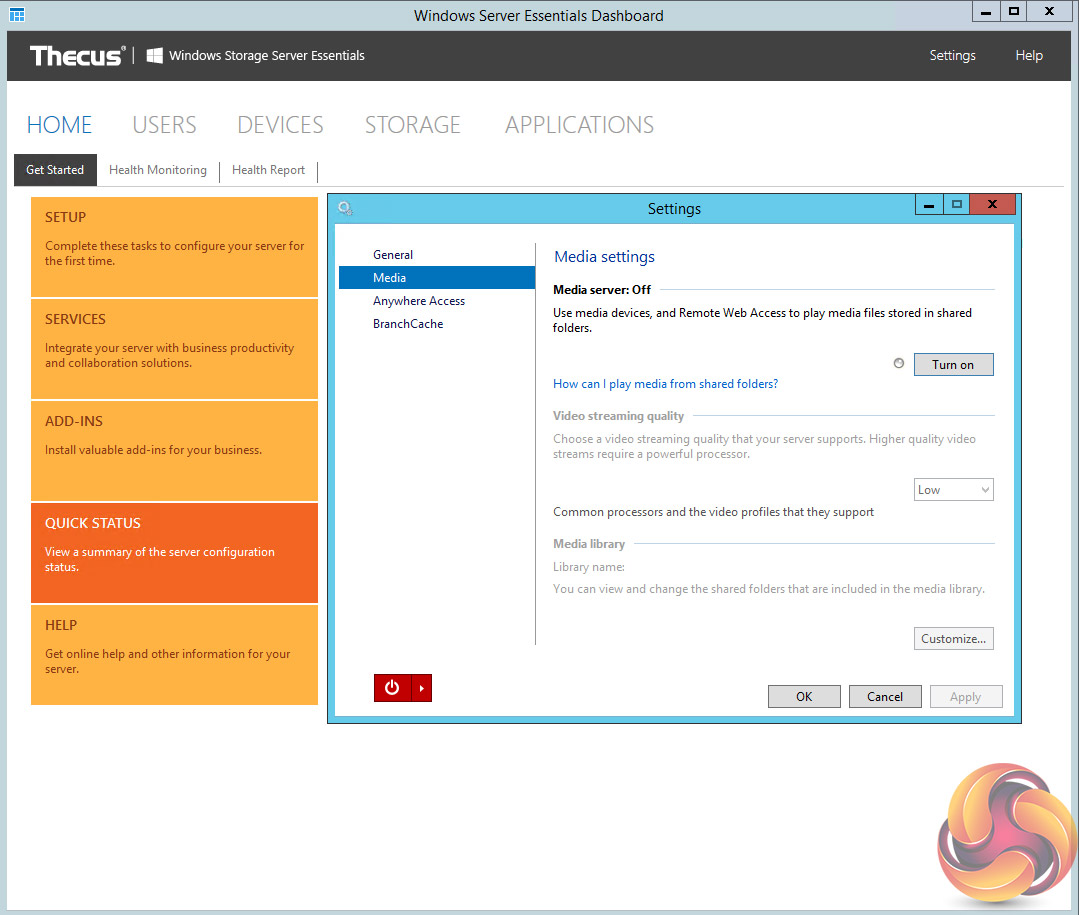Viewport: 1079px width, 915px height.
Task: Minimize the Dashboard window
Action: click(986, 11)
